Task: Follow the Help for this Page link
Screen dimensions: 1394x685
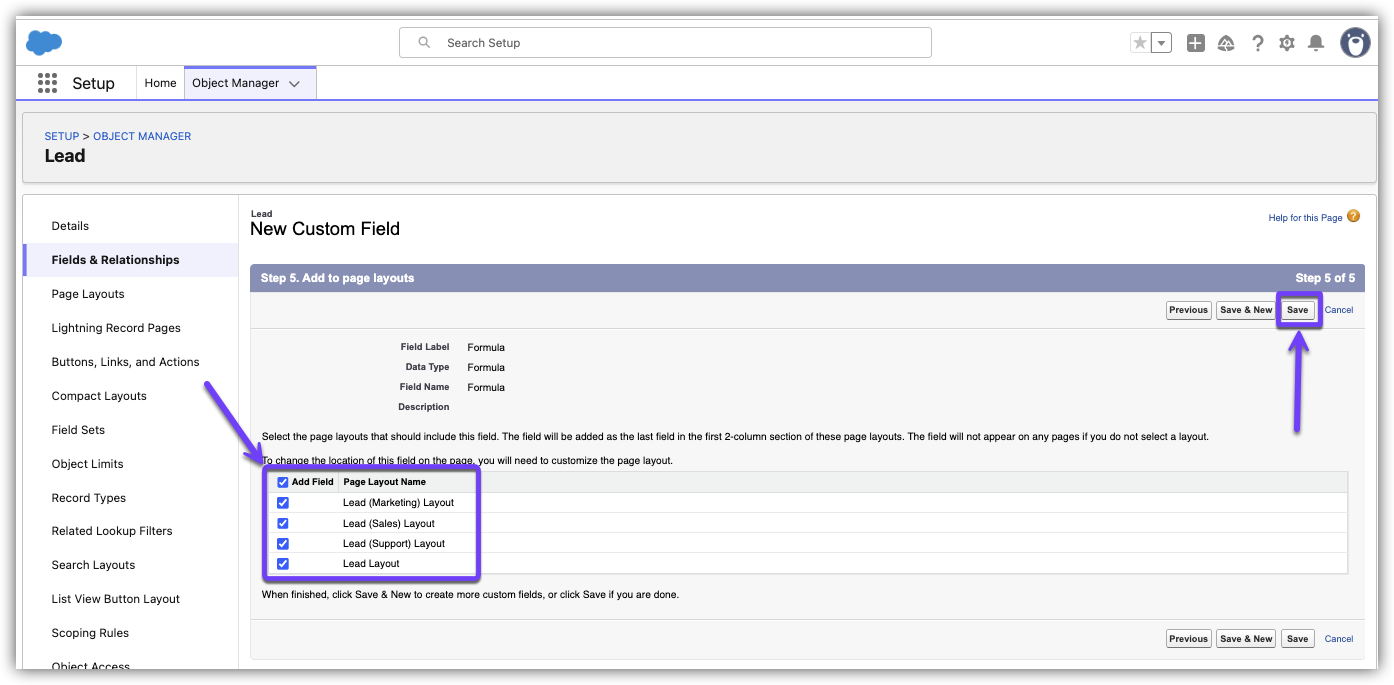Action: pyautogui.click(x=1305, y=218)
